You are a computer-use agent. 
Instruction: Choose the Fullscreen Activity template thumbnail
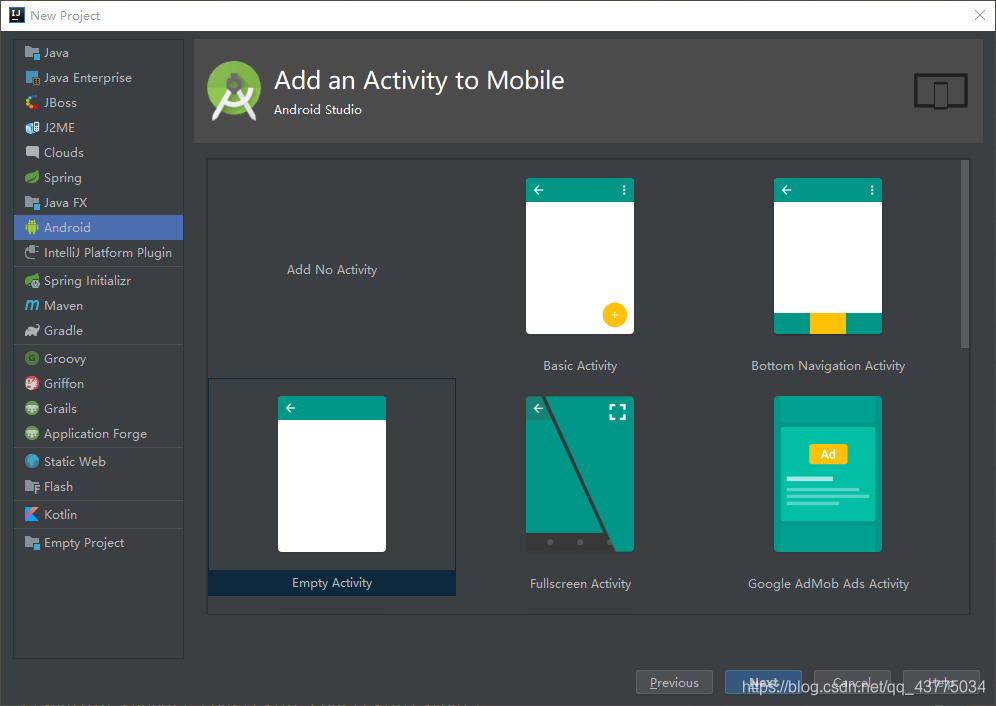coord(580,474)
